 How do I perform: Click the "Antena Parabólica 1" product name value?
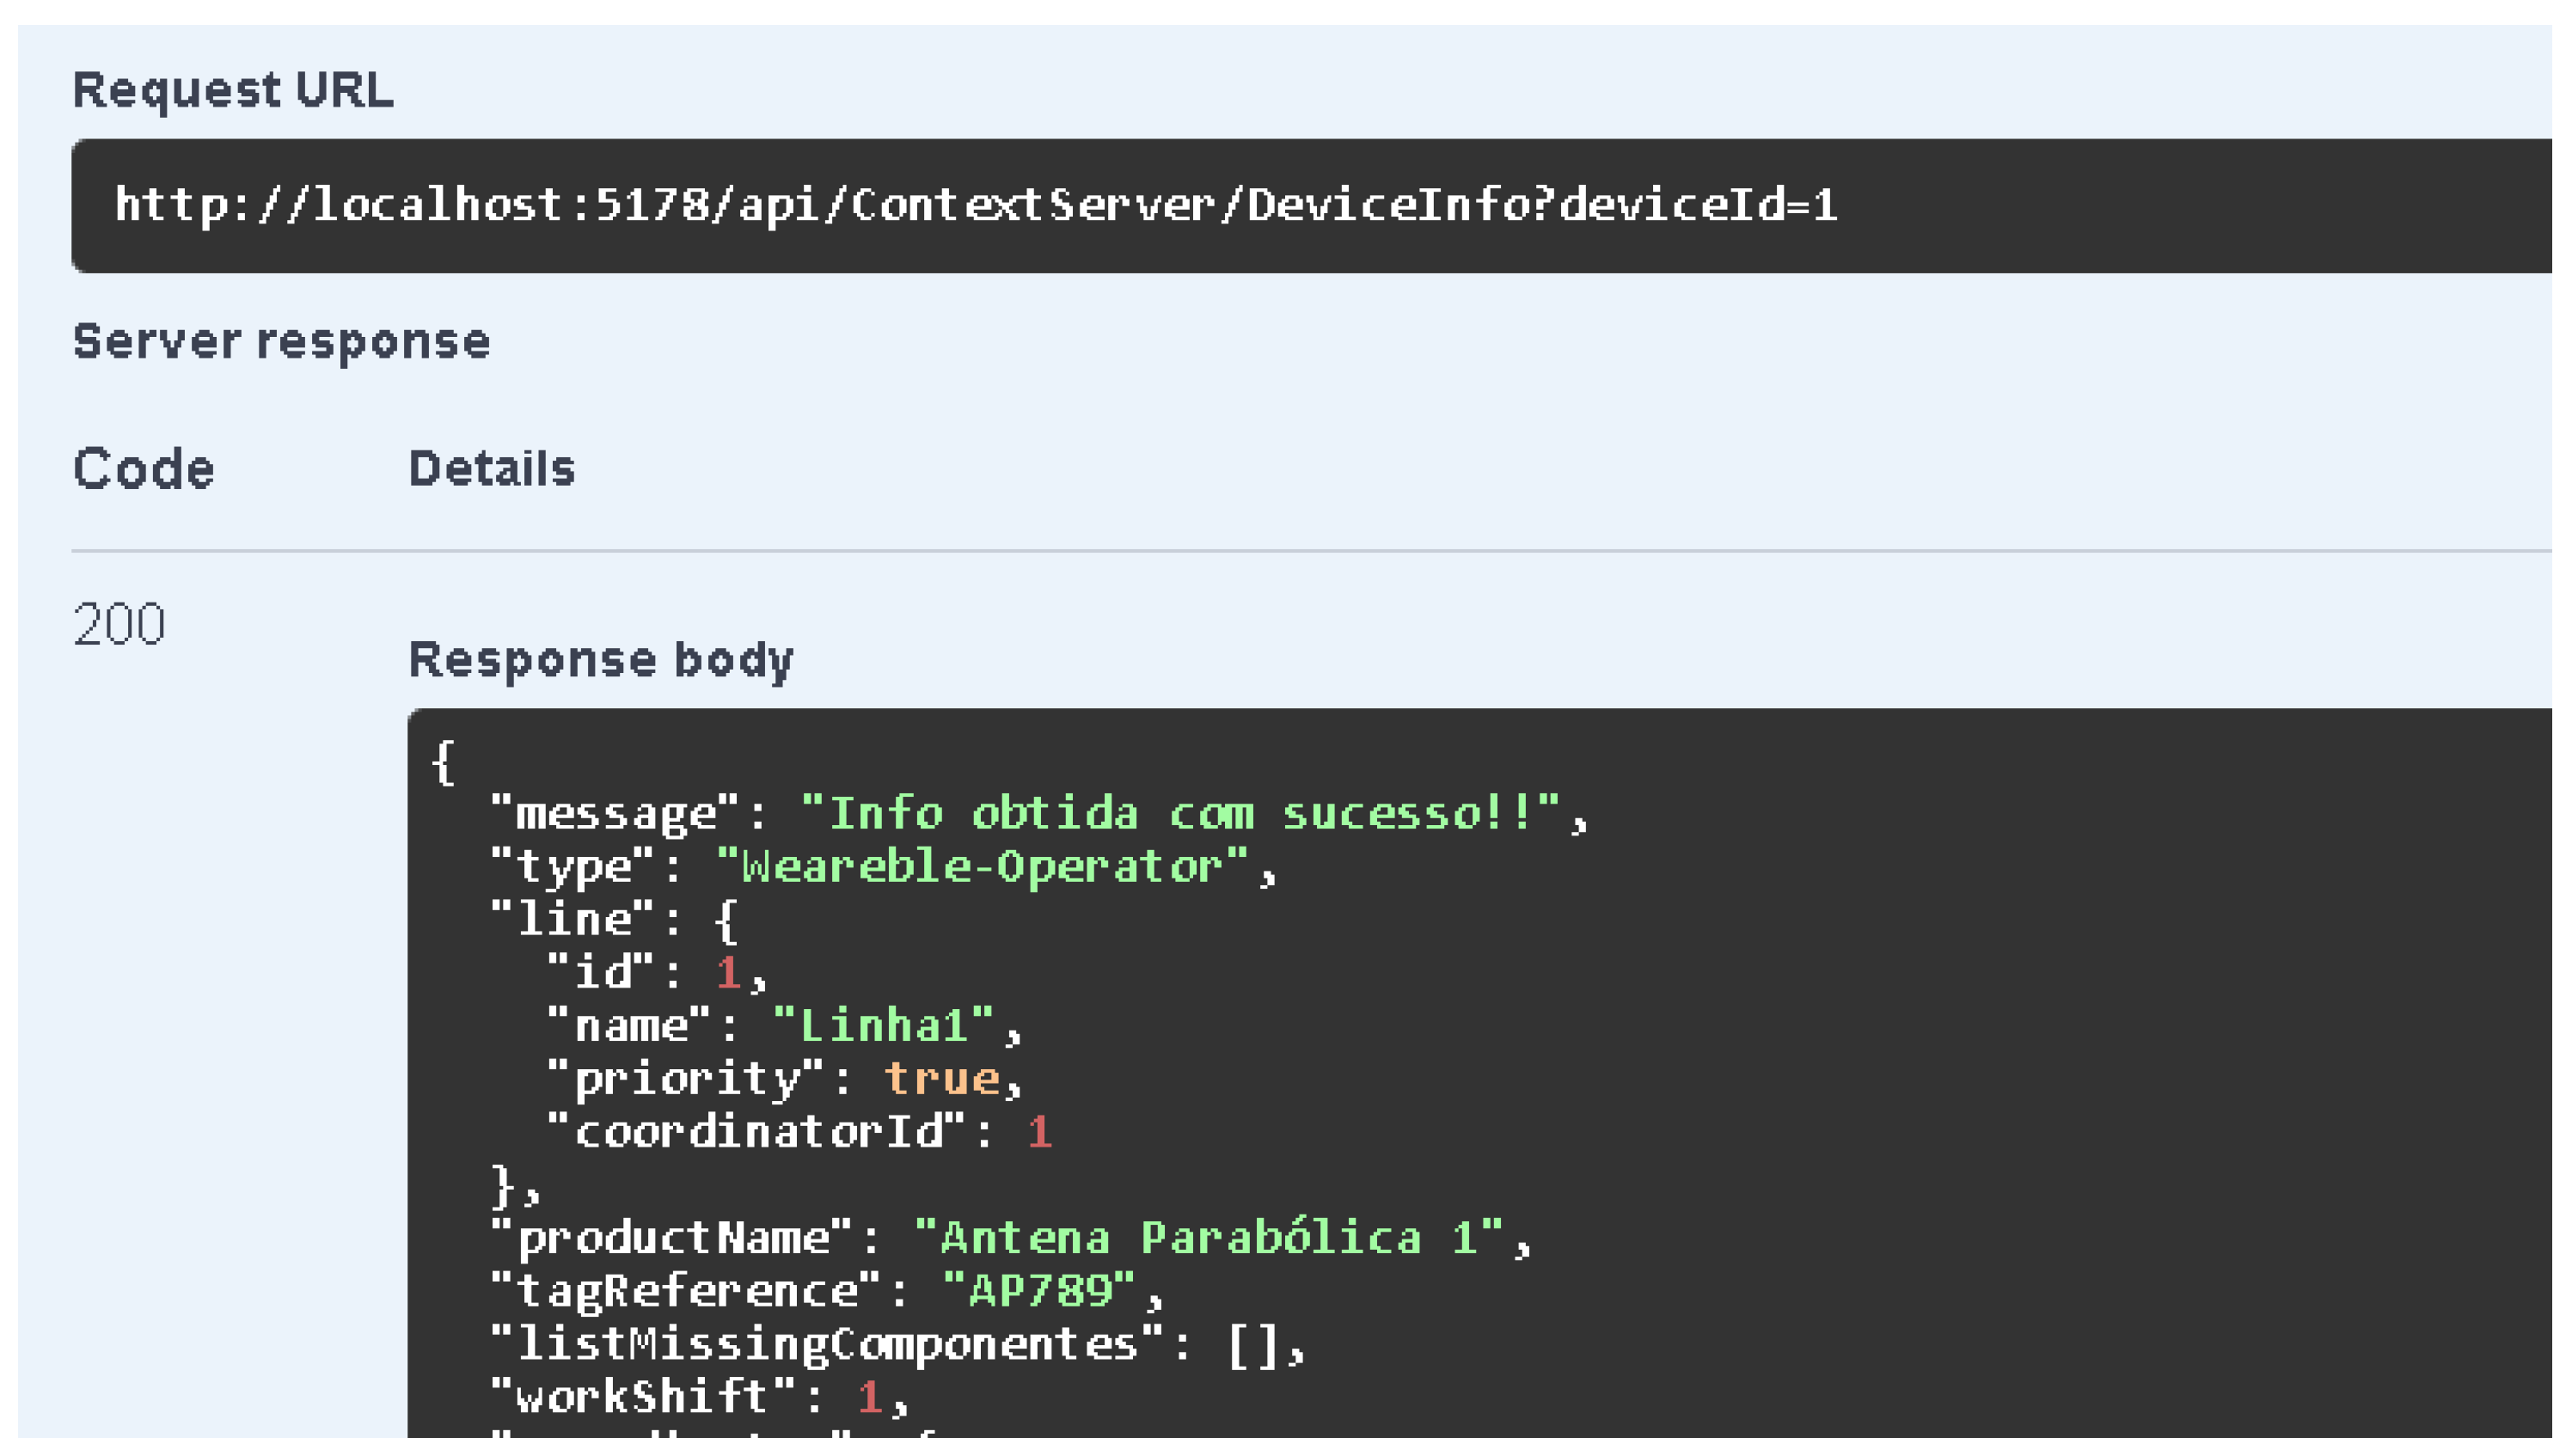[x=1208, y=1238]
